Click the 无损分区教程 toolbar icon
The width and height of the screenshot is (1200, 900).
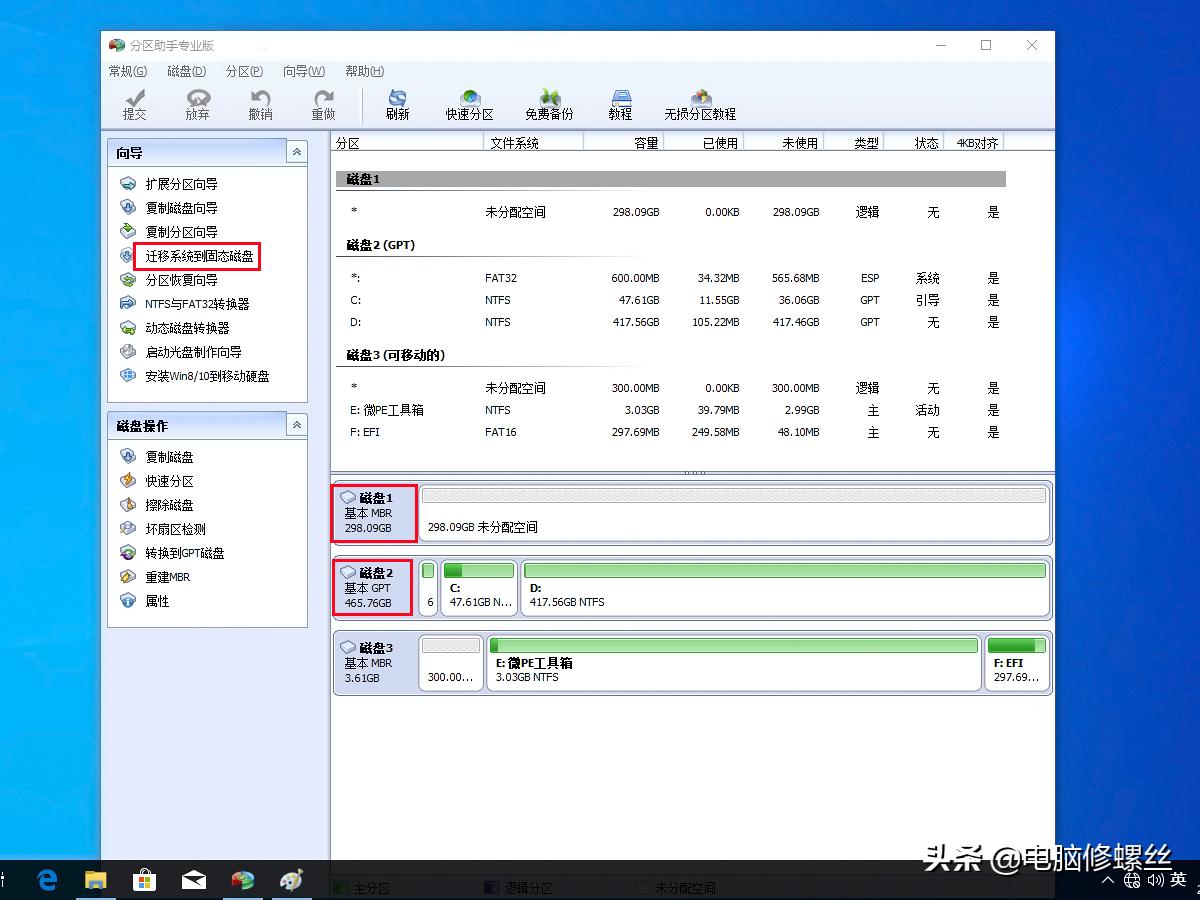point(700,104)
